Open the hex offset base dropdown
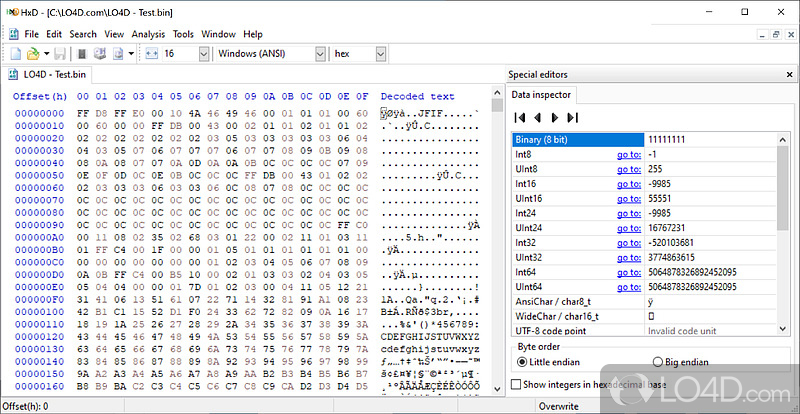 (x=380, y=53)
